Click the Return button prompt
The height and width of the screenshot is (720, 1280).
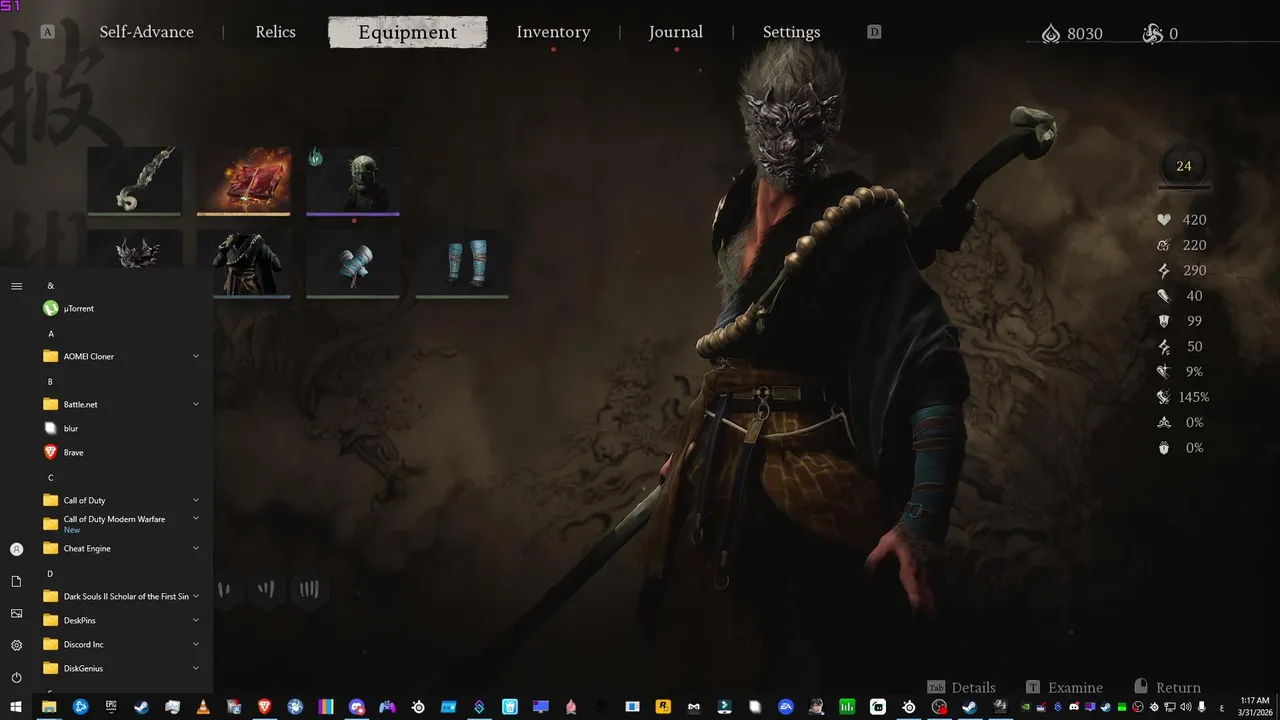point(1167,687)
